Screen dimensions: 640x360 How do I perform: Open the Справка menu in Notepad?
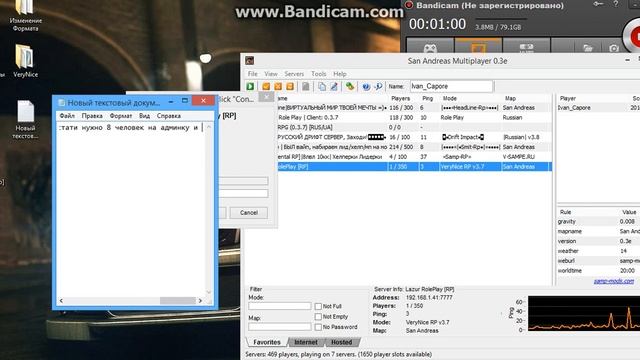coord(169,116)
